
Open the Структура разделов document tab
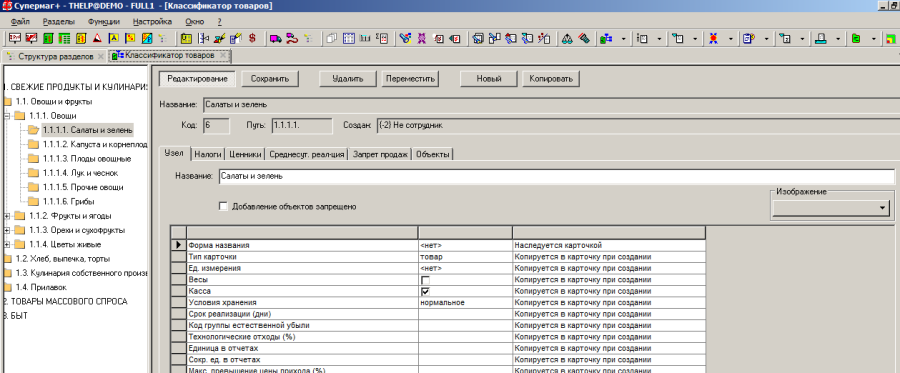pyautogui.click(x=55, y=56)
